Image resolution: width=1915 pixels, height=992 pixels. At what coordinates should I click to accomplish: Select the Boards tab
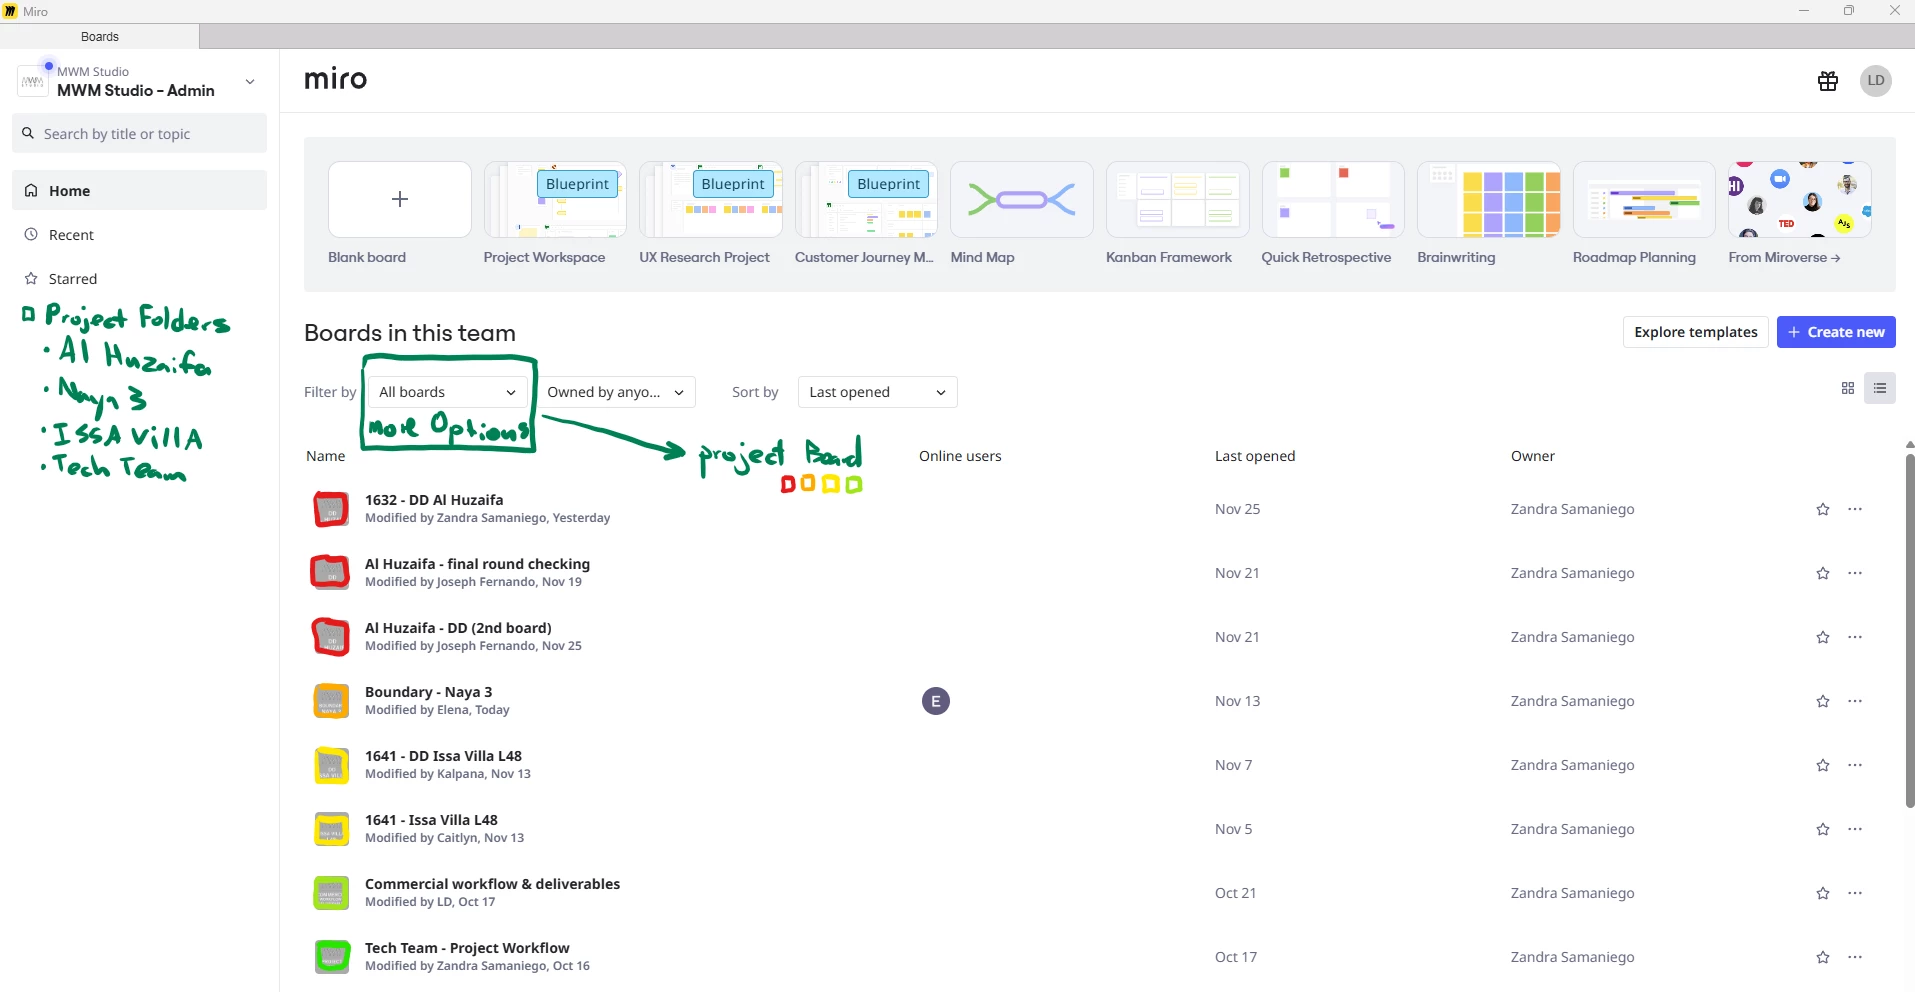coord(100,36)
